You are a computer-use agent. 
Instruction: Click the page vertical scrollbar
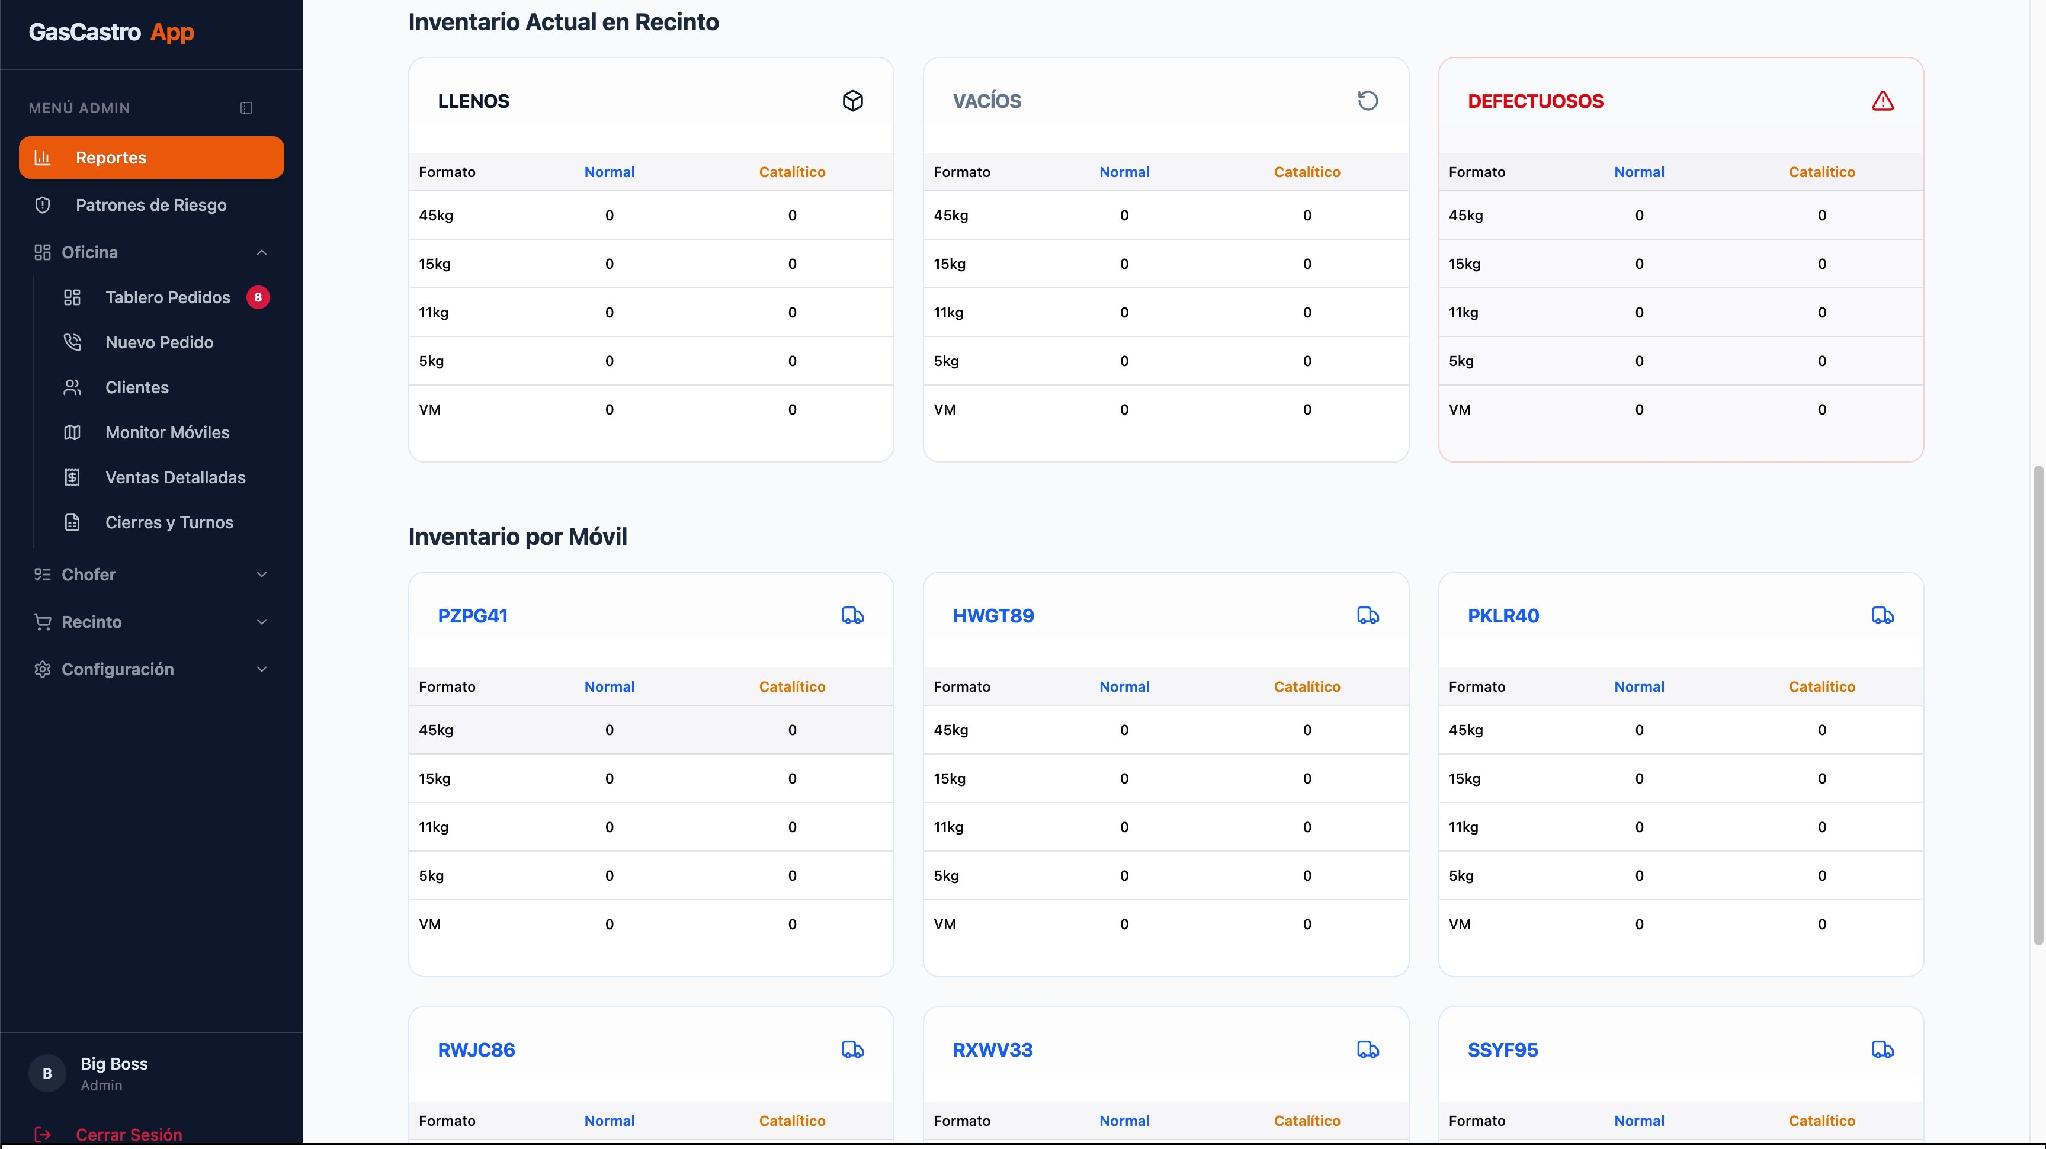(2038, 705)
